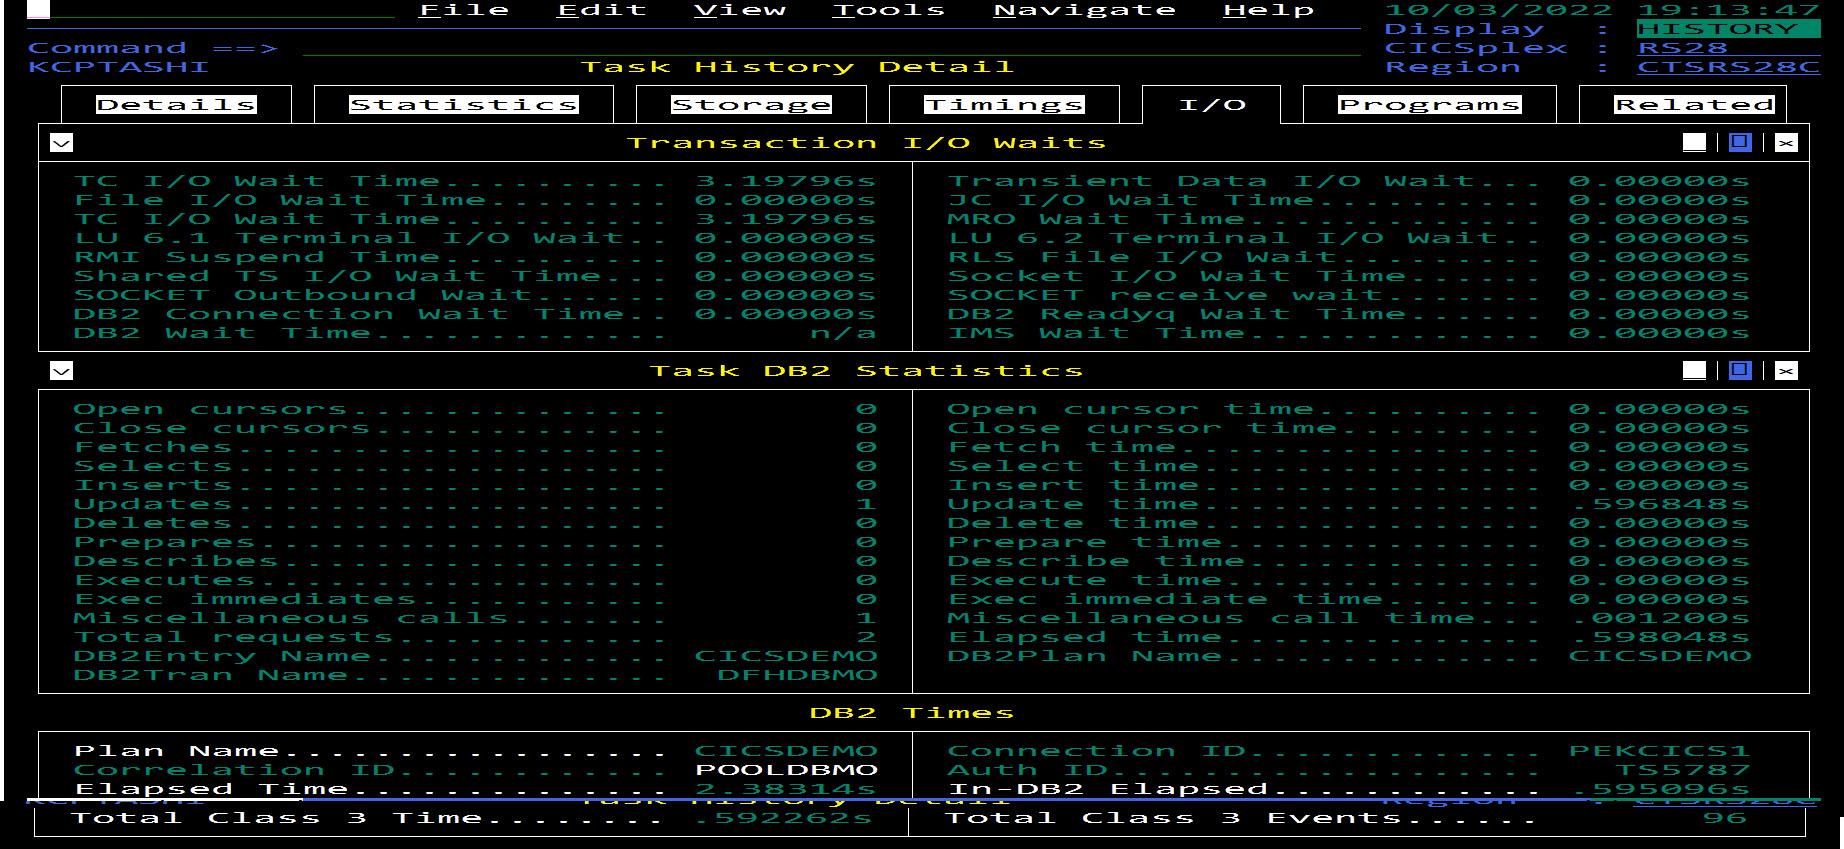The image size is (1844, 849).
Task: Minimize the Task DB2 Statistics subpanel
Action: pyautogui.click(x=1694, y=371)
